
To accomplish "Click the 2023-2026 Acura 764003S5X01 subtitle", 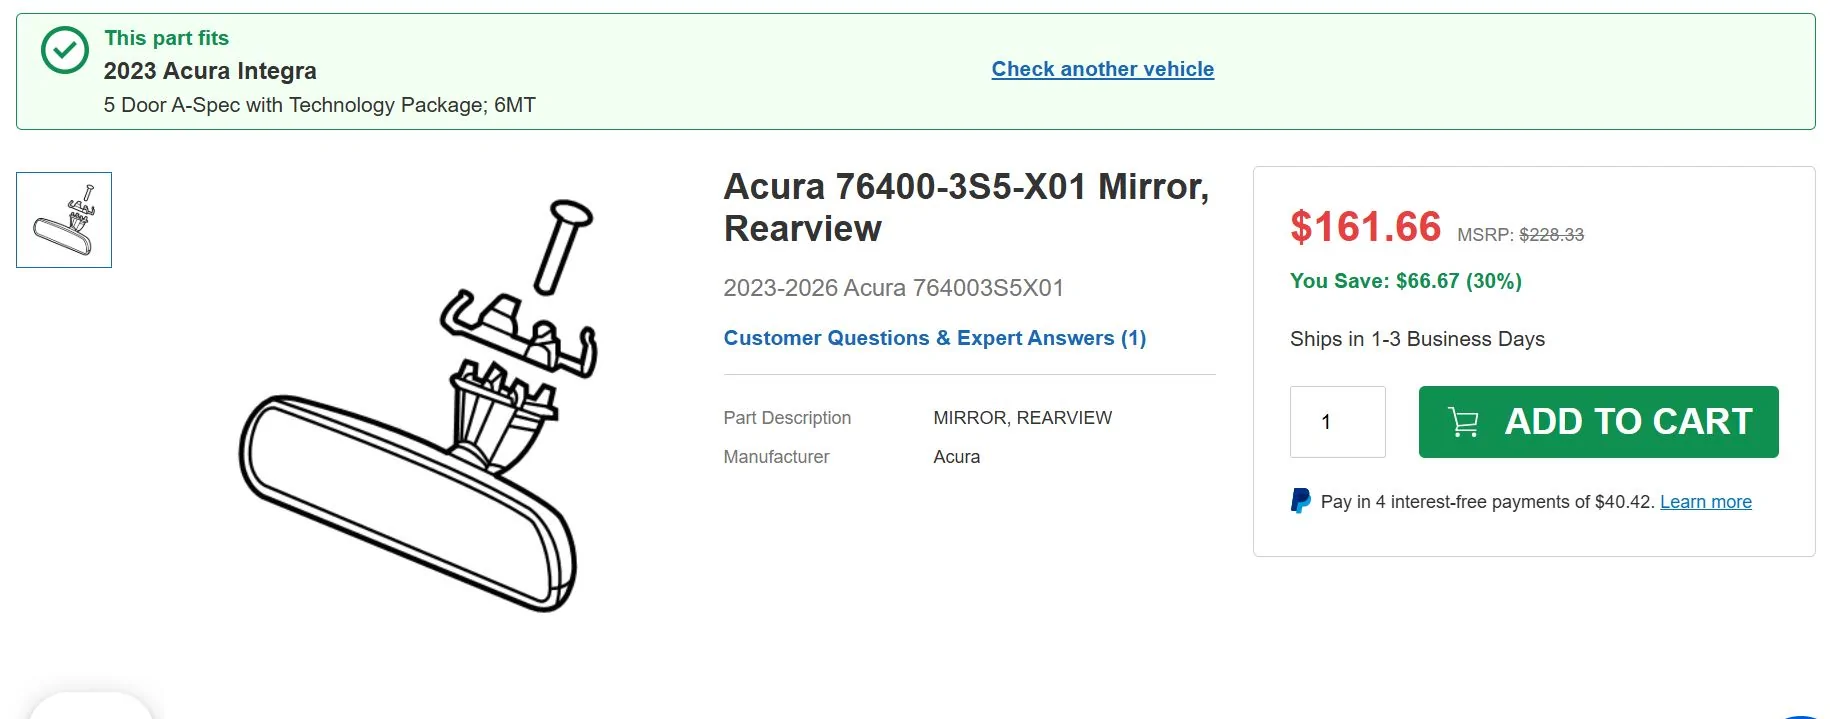I will click(892, 288).
